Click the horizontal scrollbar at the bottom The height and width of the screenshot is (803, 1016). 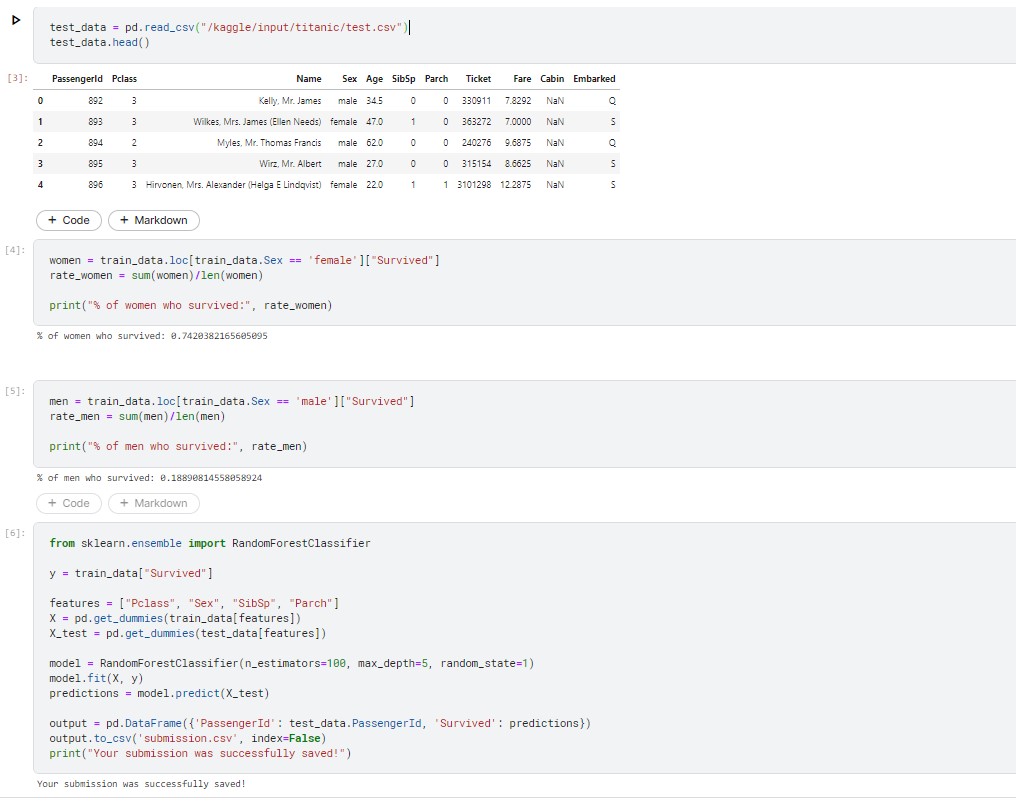click(x=500, y=799)
